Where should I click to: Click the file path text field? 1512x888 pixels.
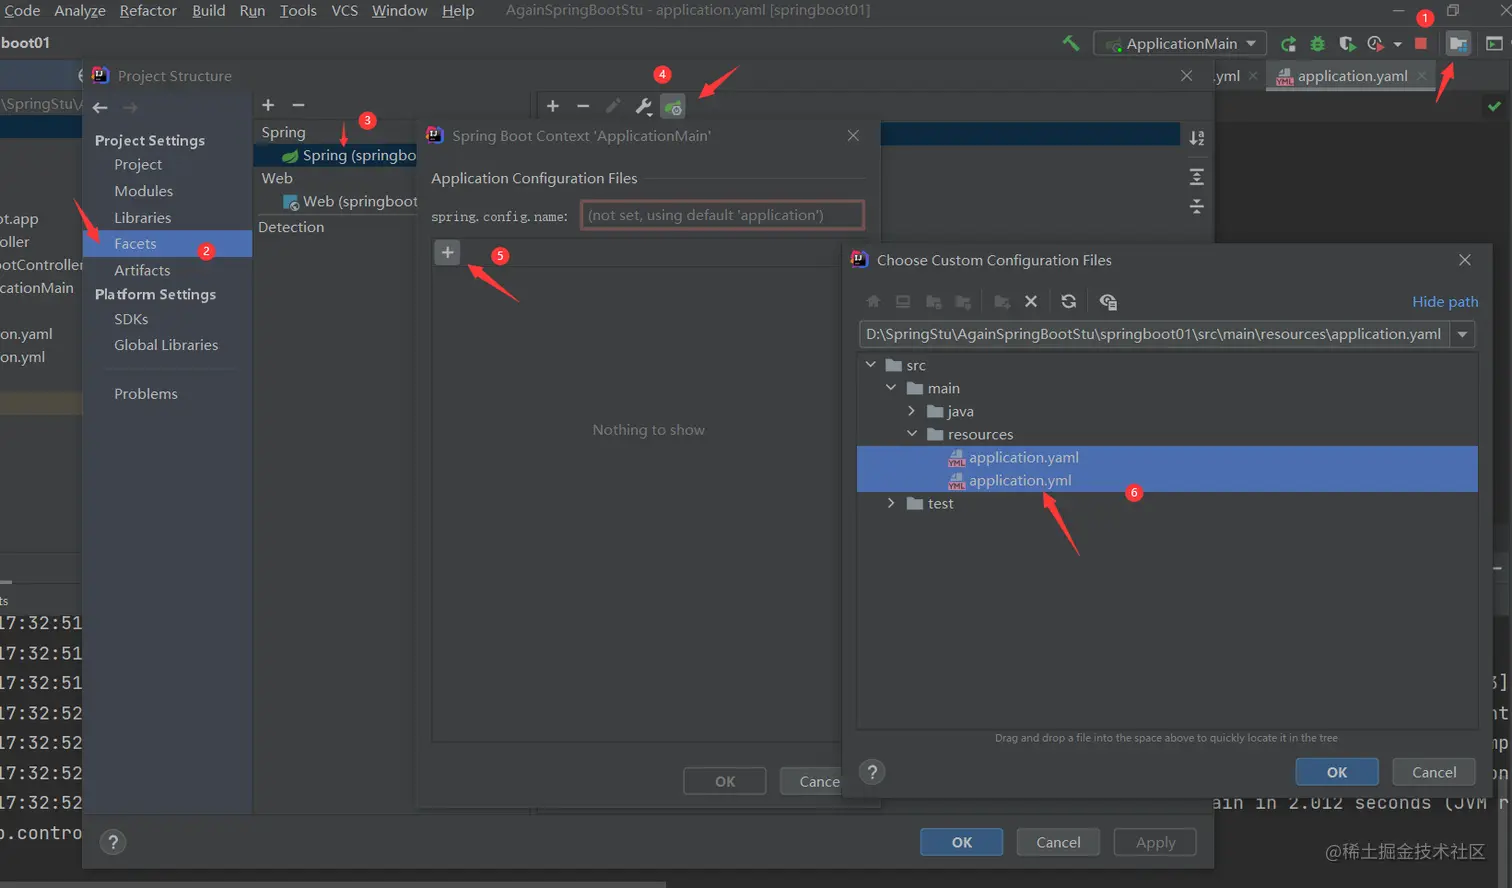pos(1154,334)
